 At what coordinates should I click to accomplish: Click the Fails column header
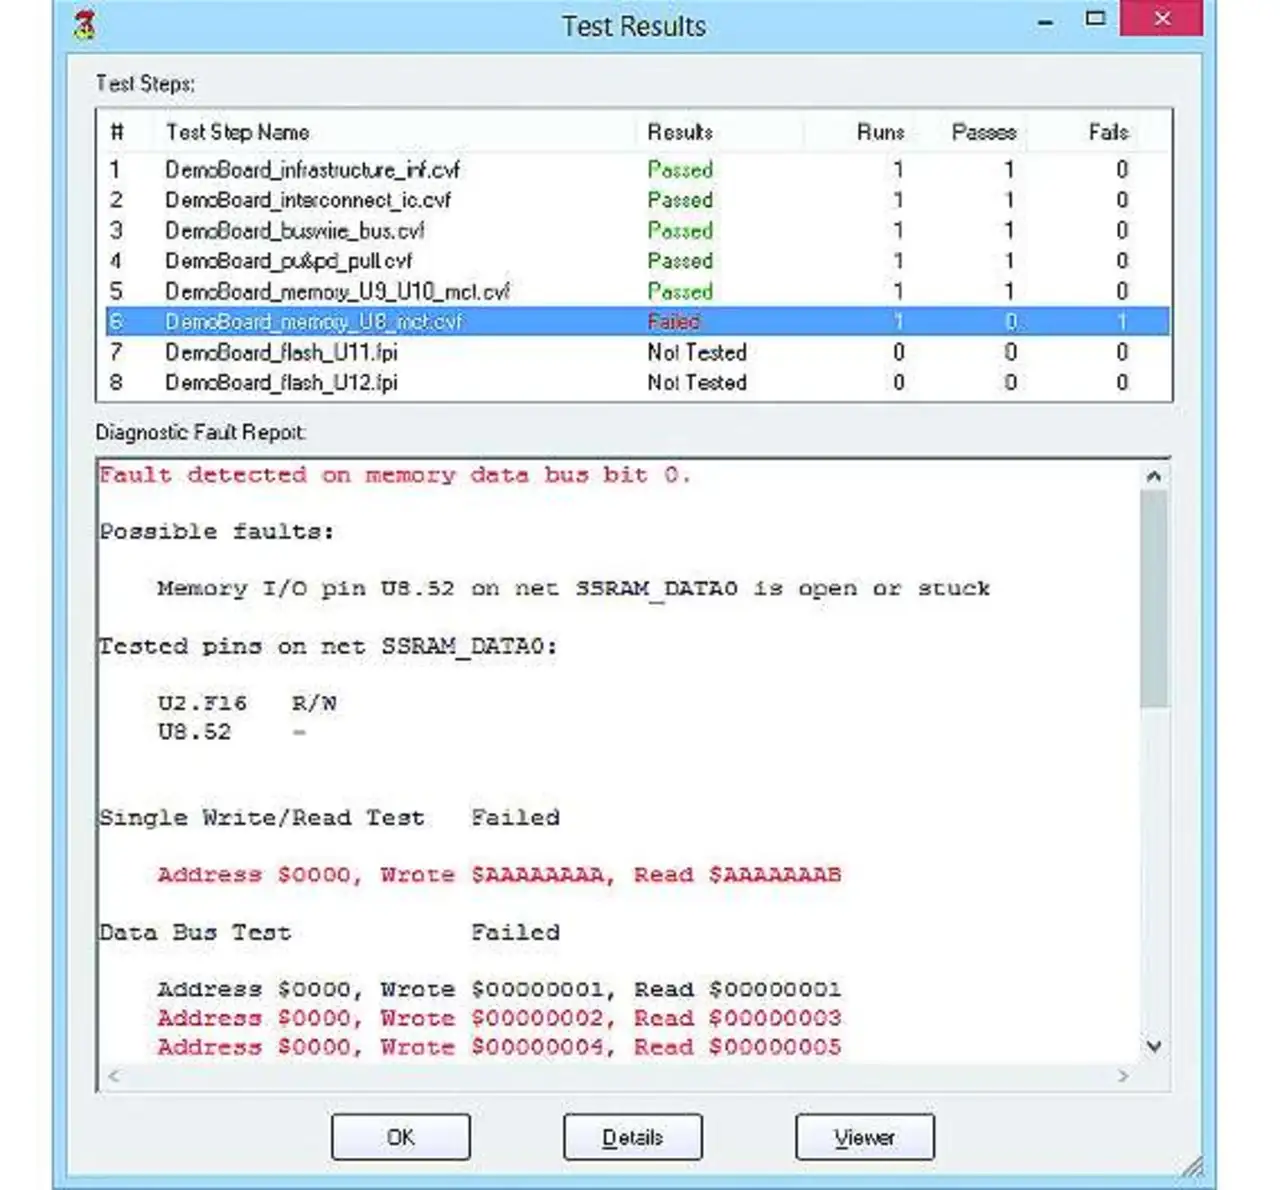[1108, 132]
